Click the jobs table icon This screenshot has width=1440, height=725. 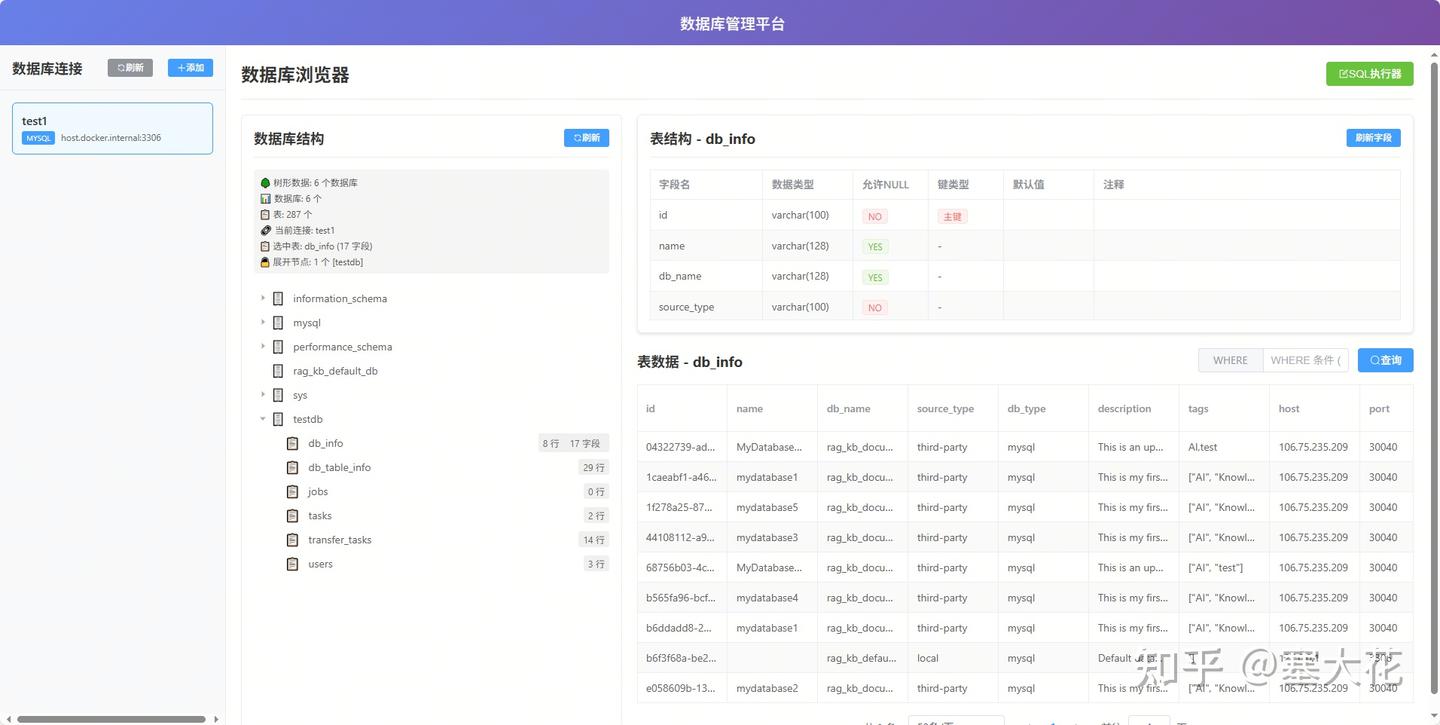click(292, 491)
